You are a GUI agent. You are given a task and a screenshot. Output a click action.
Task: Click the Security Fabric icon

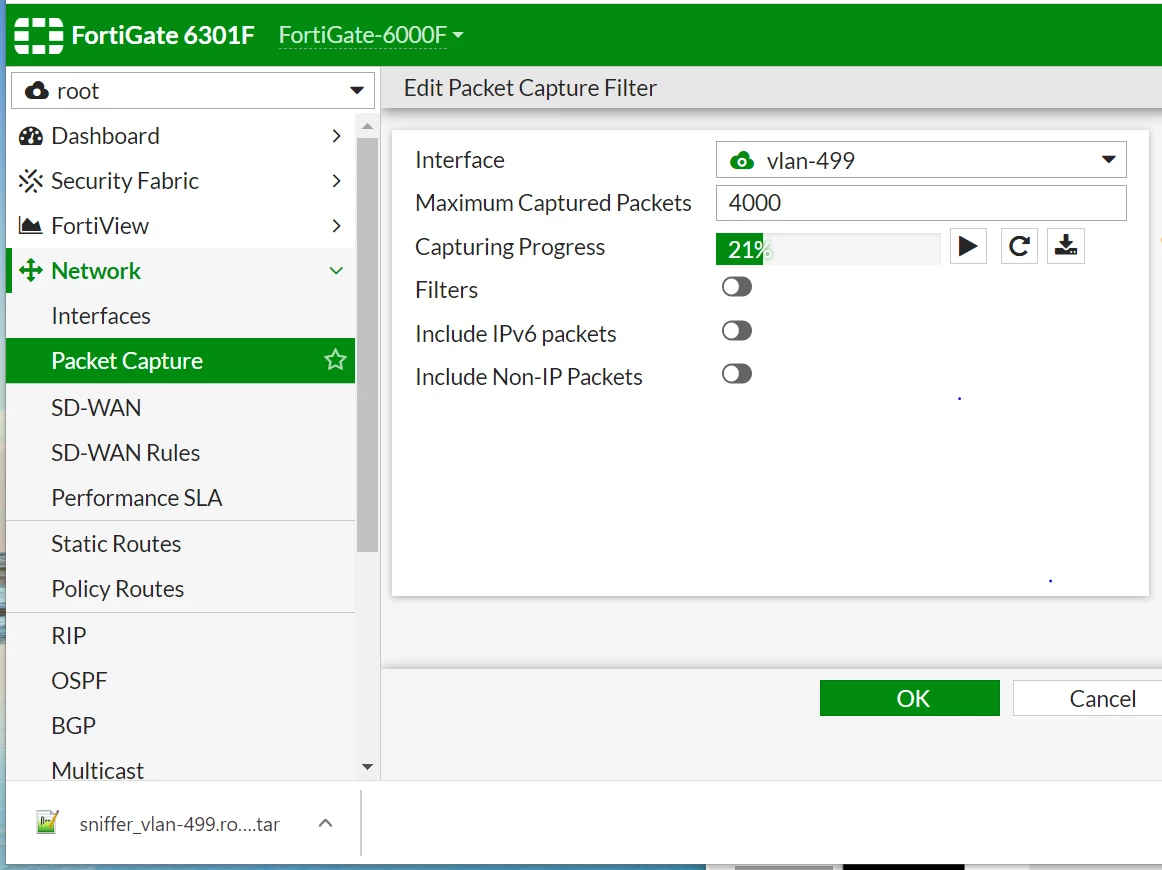(x=30, y=181)
